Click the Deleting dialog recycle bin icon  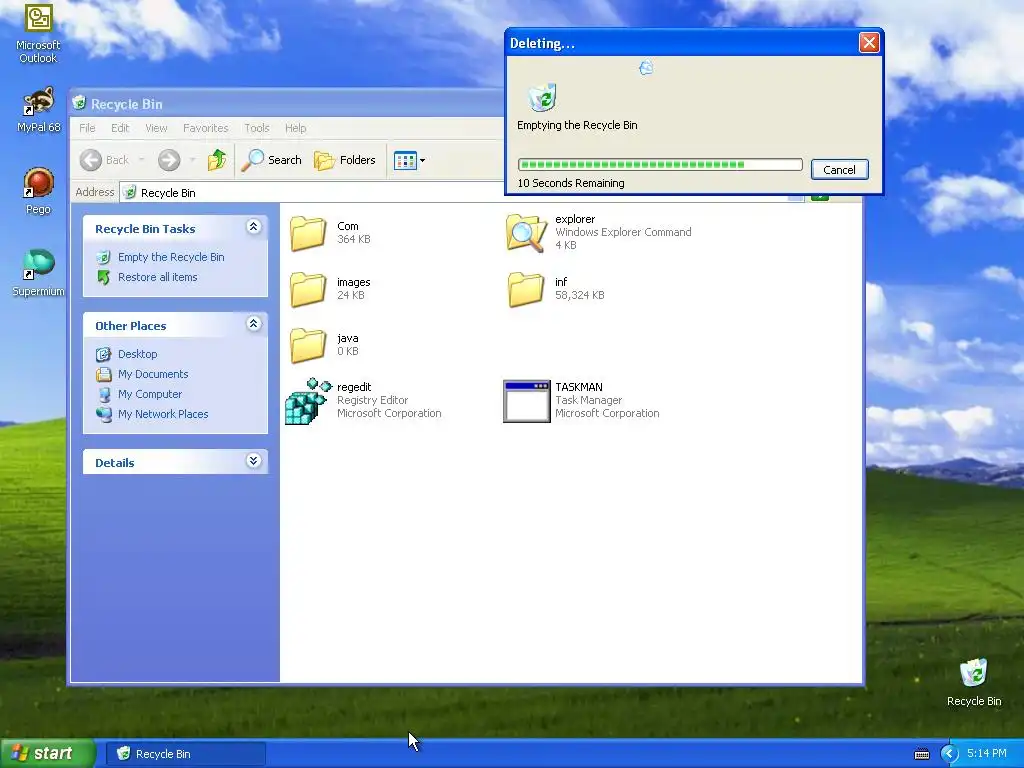pos(542,97)
